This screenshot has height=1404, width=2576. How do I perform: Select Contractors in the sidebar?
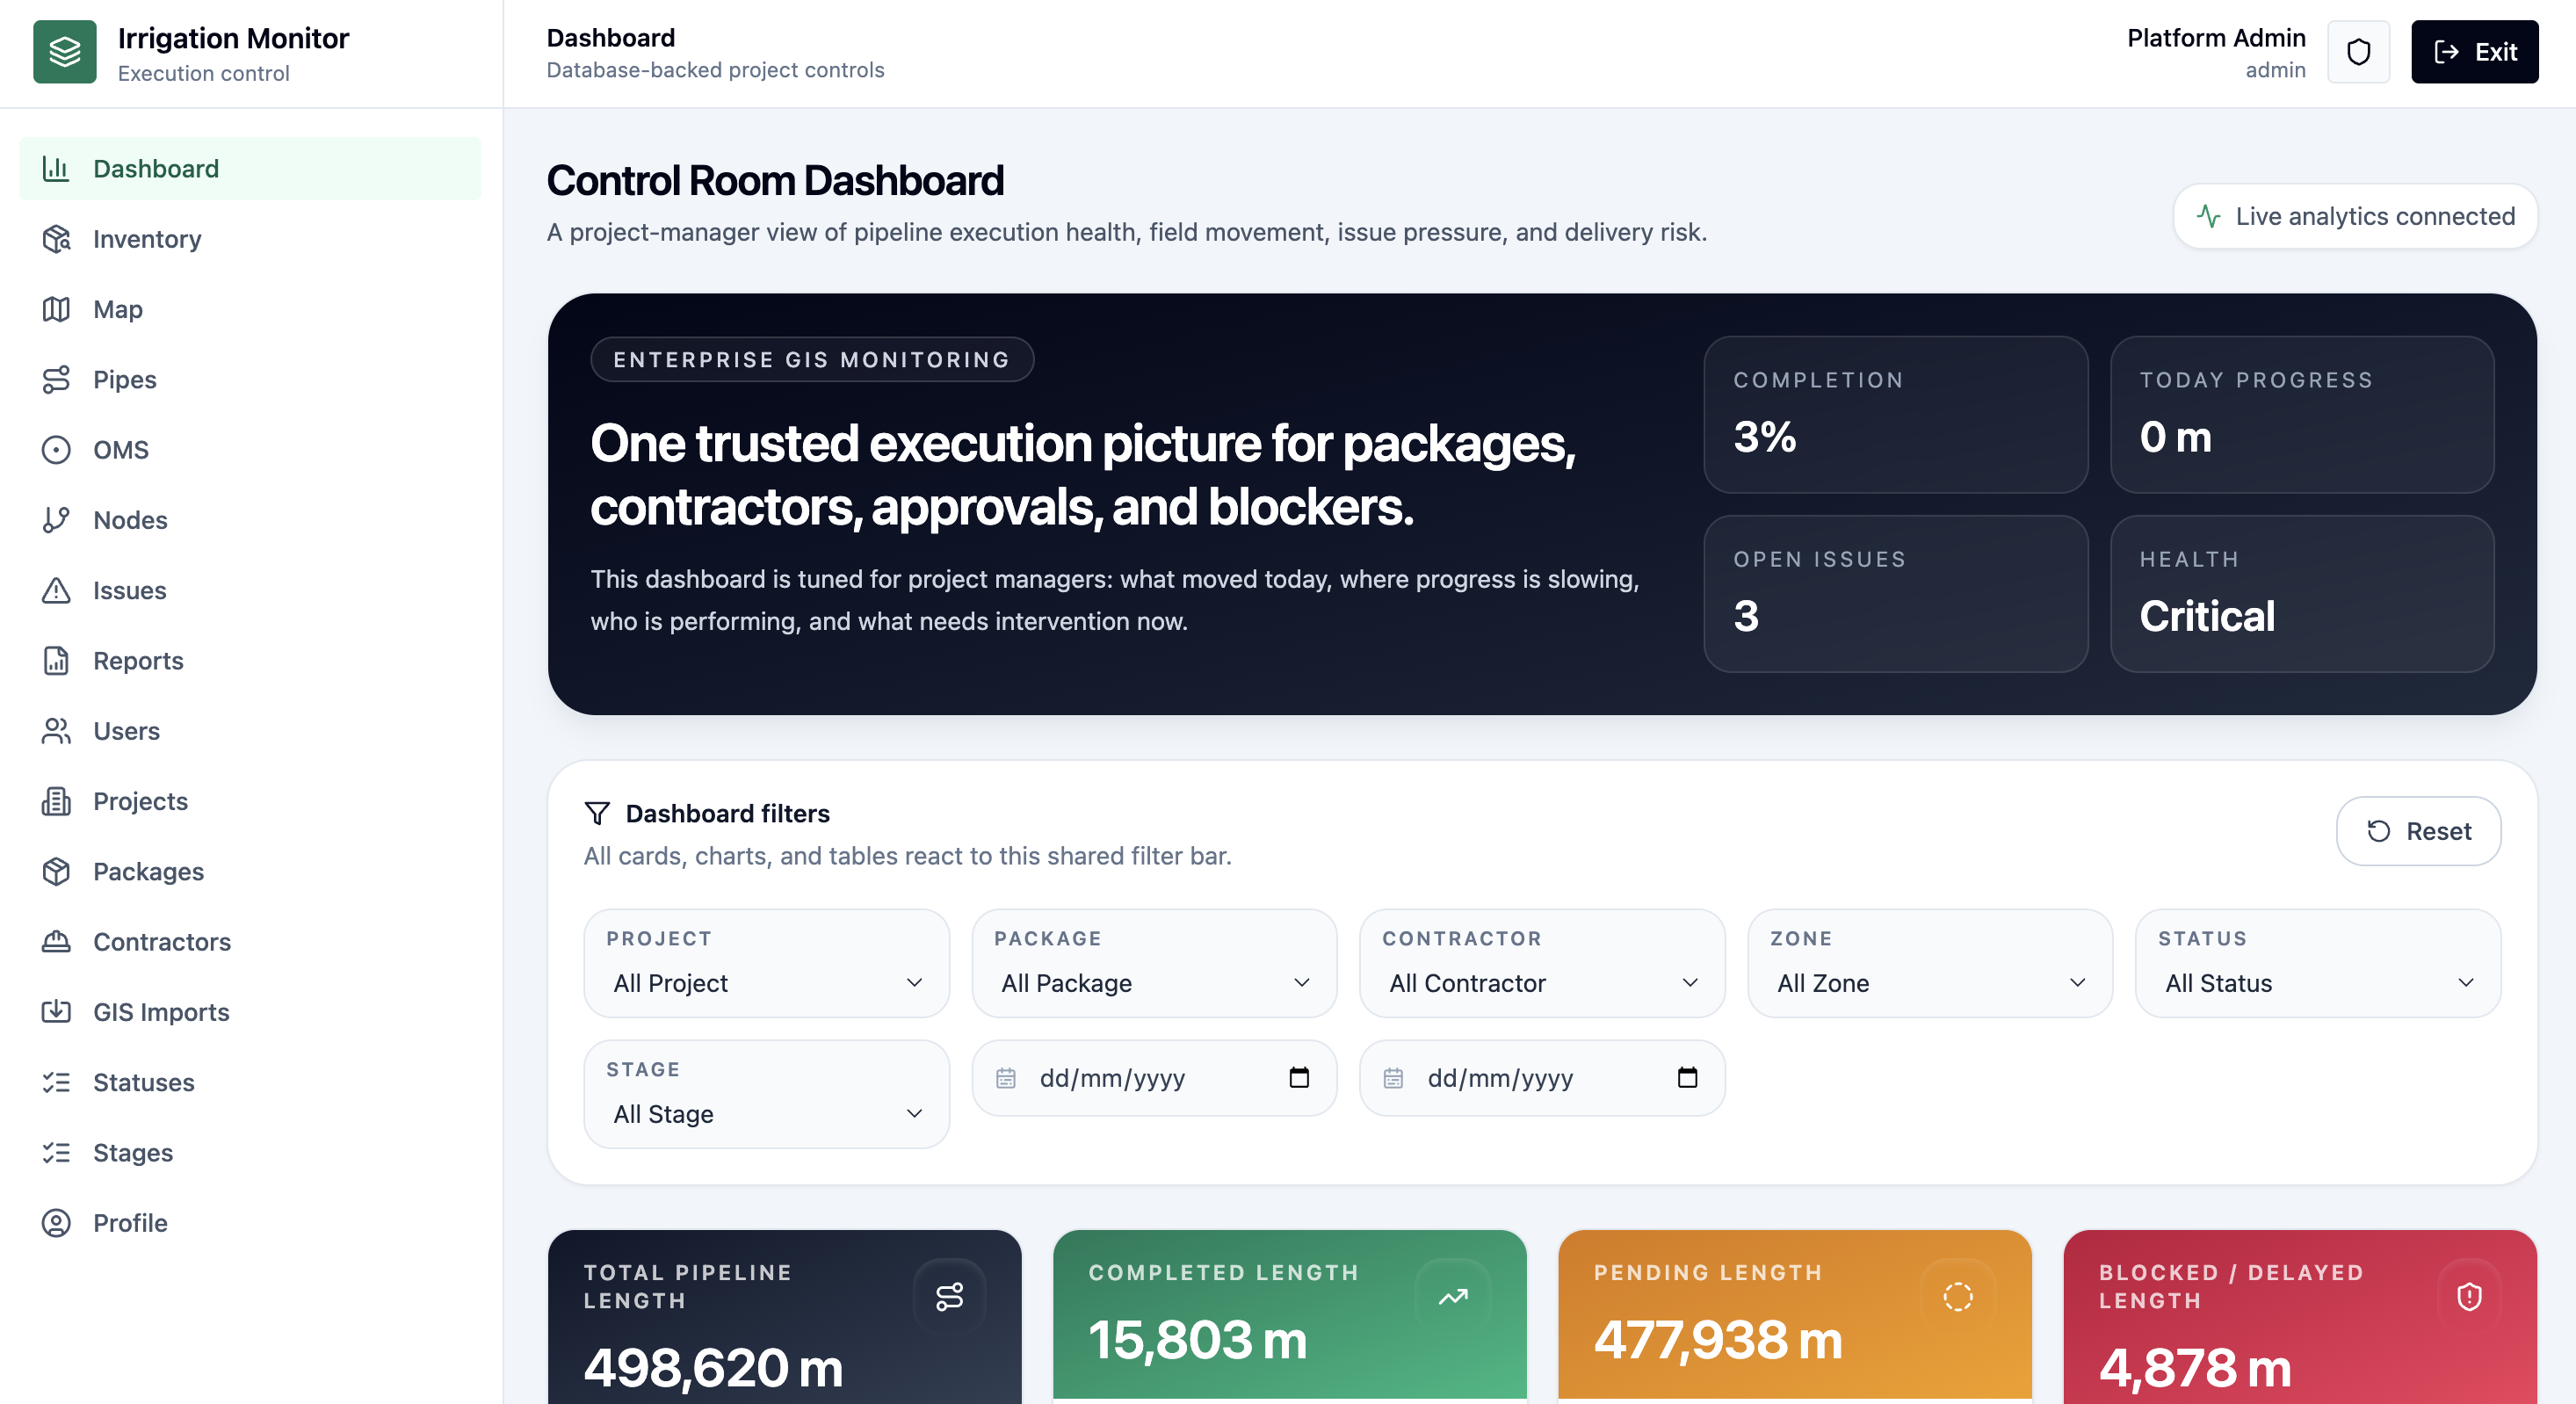[250, 941]
